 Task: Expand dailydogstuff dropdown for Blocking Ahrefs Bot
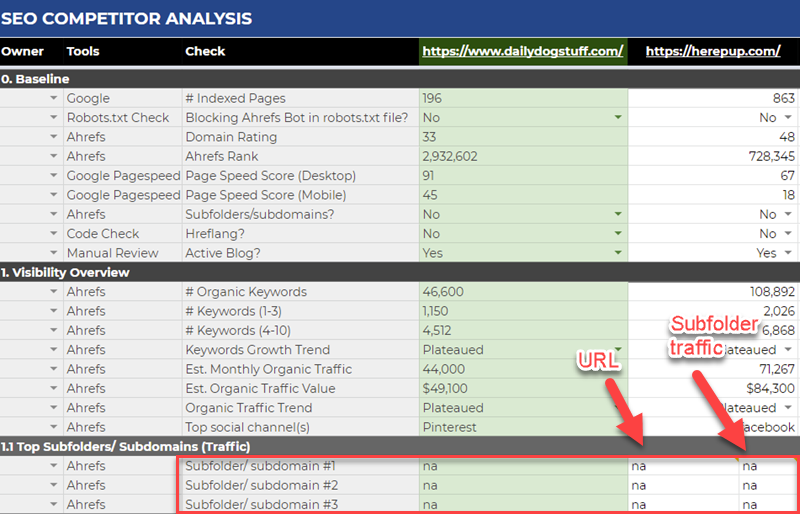point(618,118)
